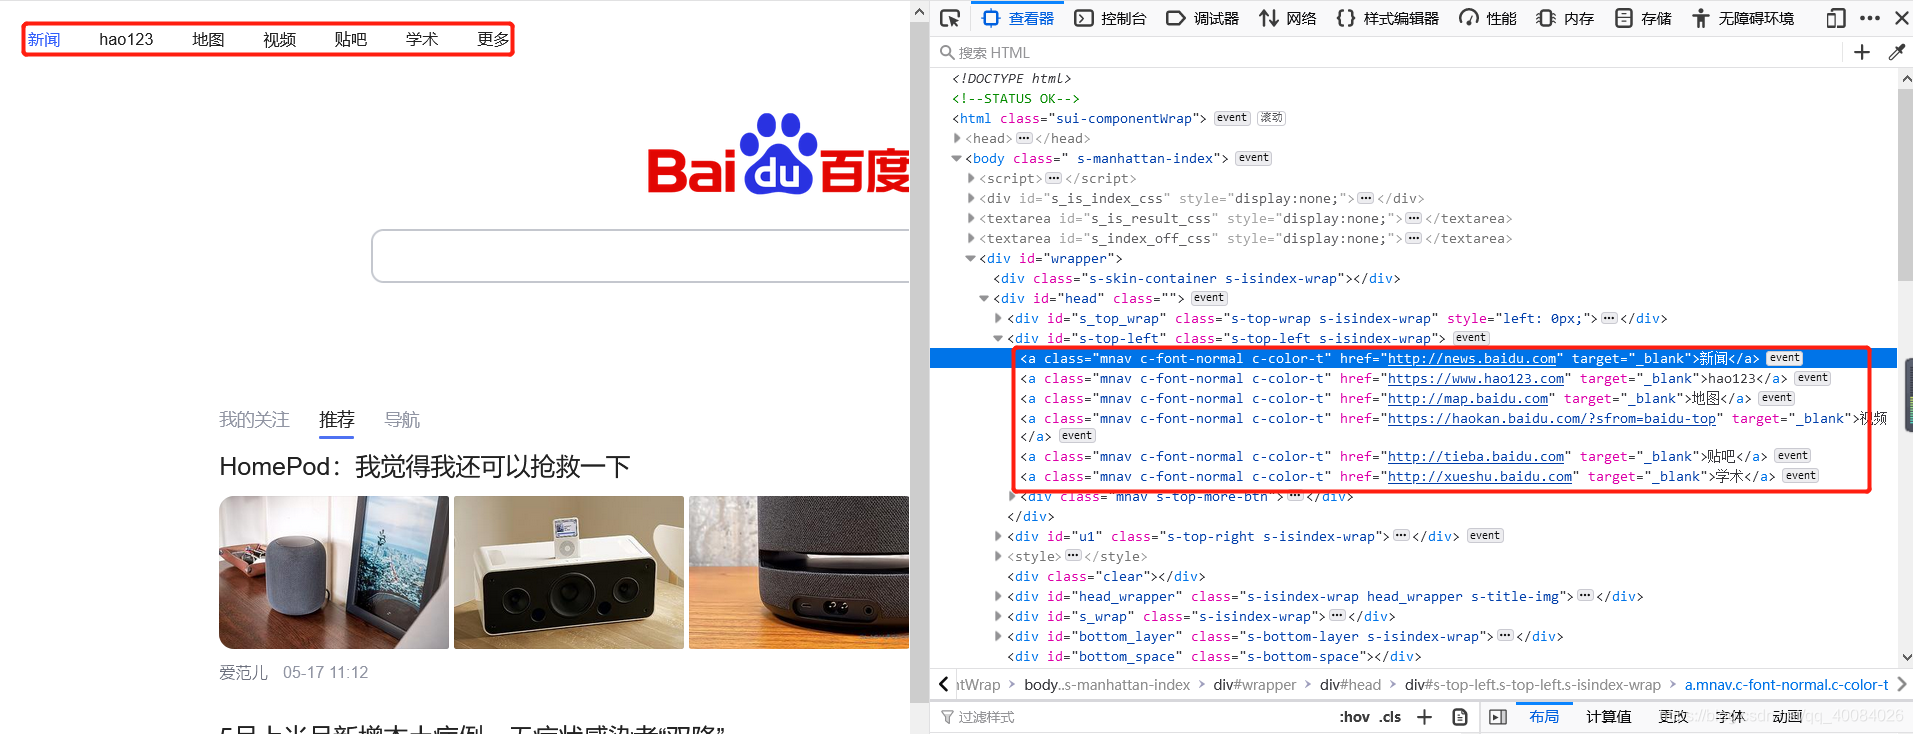Select div#head in the breadcrumb bar
Screen dimensions: 1913x734
tap(1350, 685)
